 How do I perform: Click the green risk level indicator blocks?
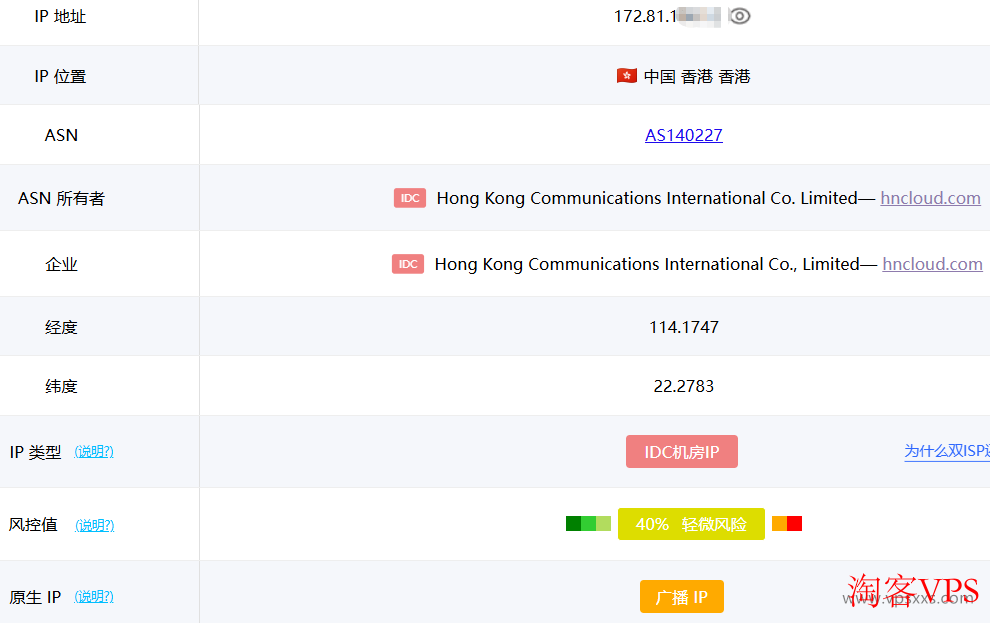click(x=588, y=523)
